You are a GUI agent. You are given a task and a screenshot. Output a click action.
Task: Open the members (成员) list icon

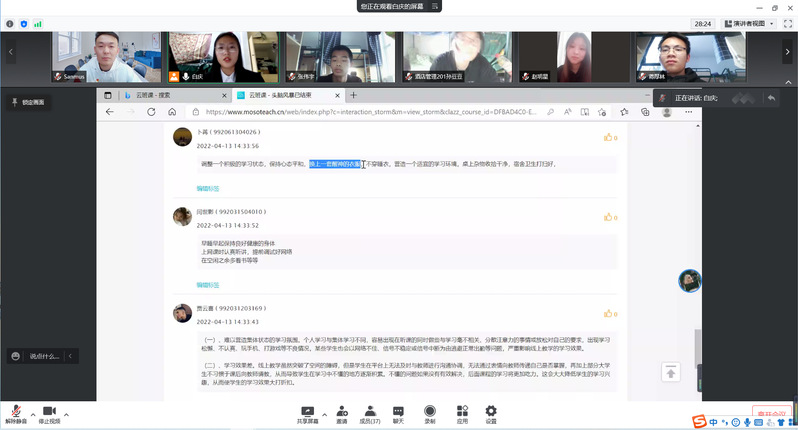point(369,411)
